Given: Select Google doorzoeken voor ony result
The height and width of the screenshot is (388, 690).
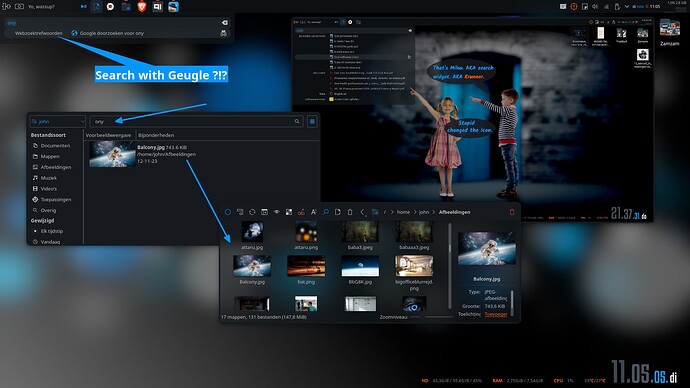Looking at the screenshot, I should pyautogui.click(x=112, y=33).
